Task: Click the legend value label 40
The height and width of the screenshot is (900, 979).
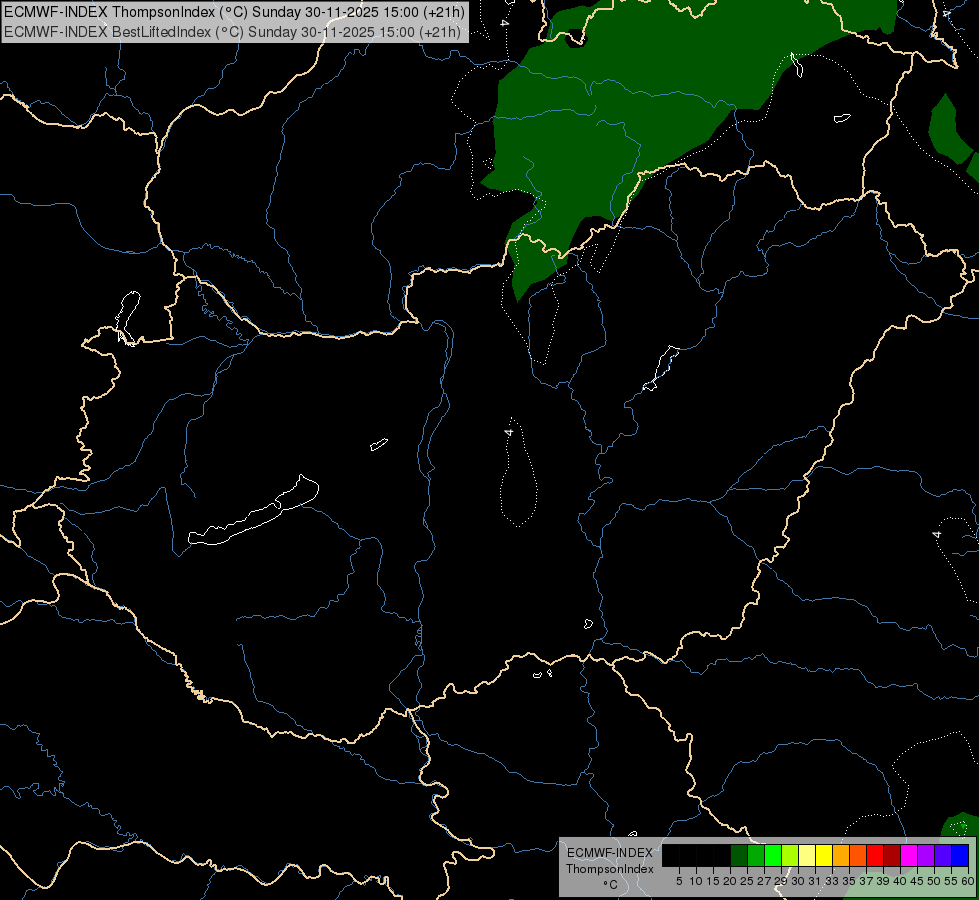Action: click(x=900, y=881)
